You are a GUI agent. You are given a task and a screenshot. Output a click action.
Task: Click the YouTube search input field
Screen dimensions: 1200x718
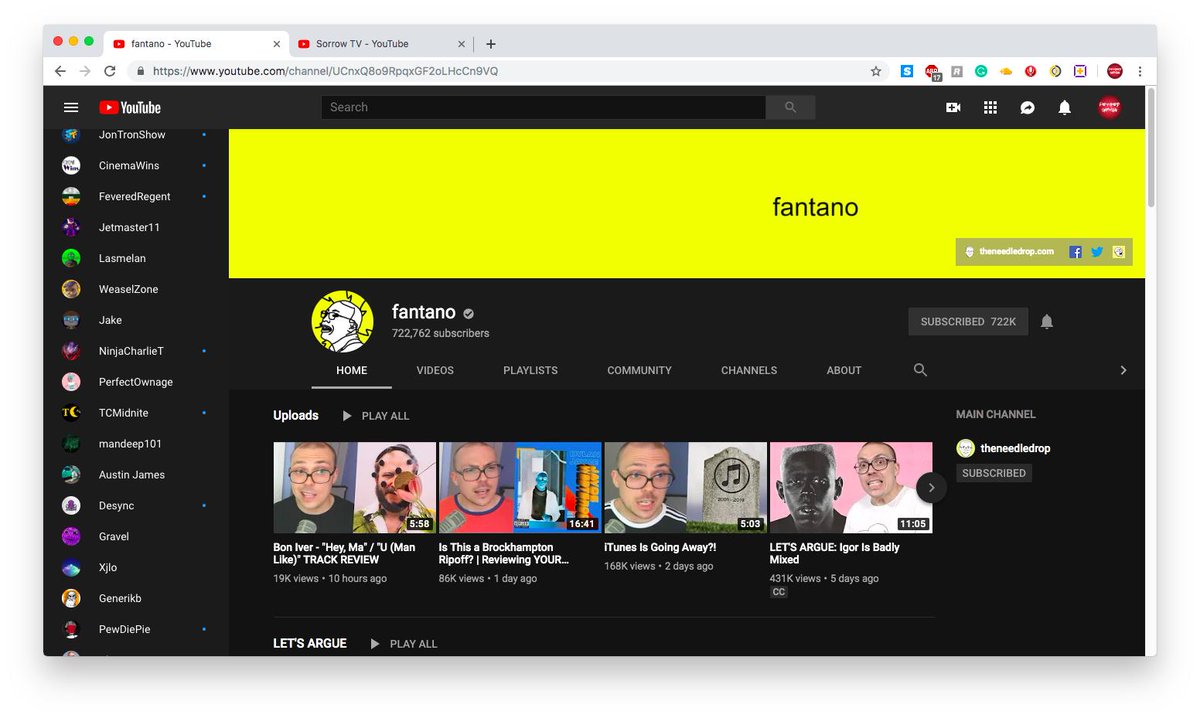543,107
